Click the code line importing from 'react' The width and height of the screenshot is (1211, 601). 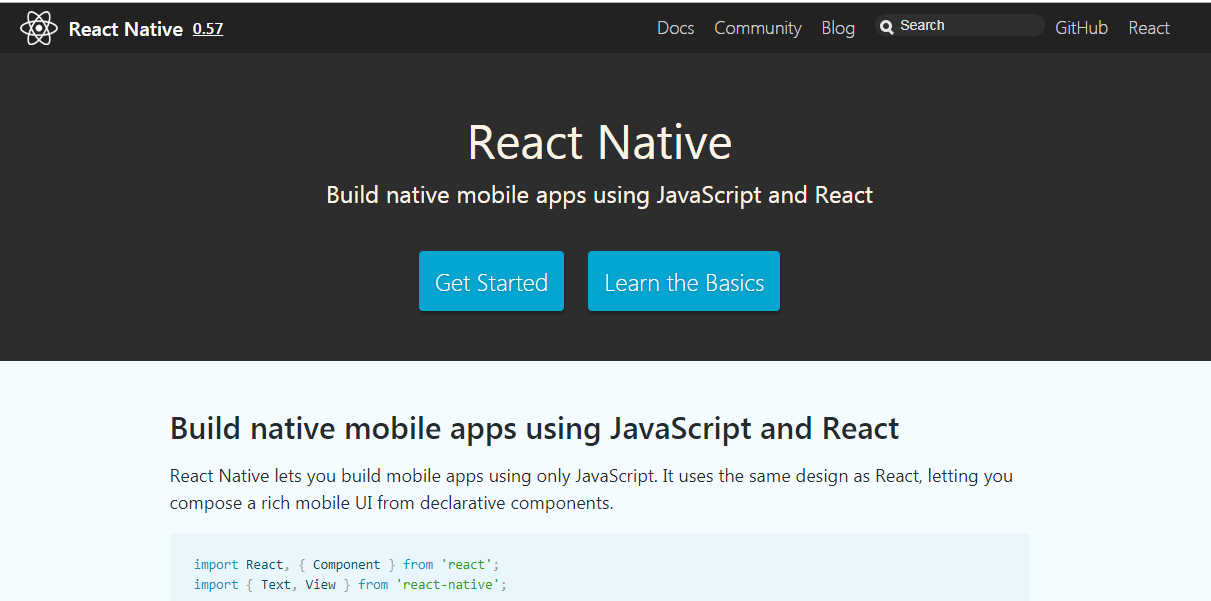tap(346, 565)
